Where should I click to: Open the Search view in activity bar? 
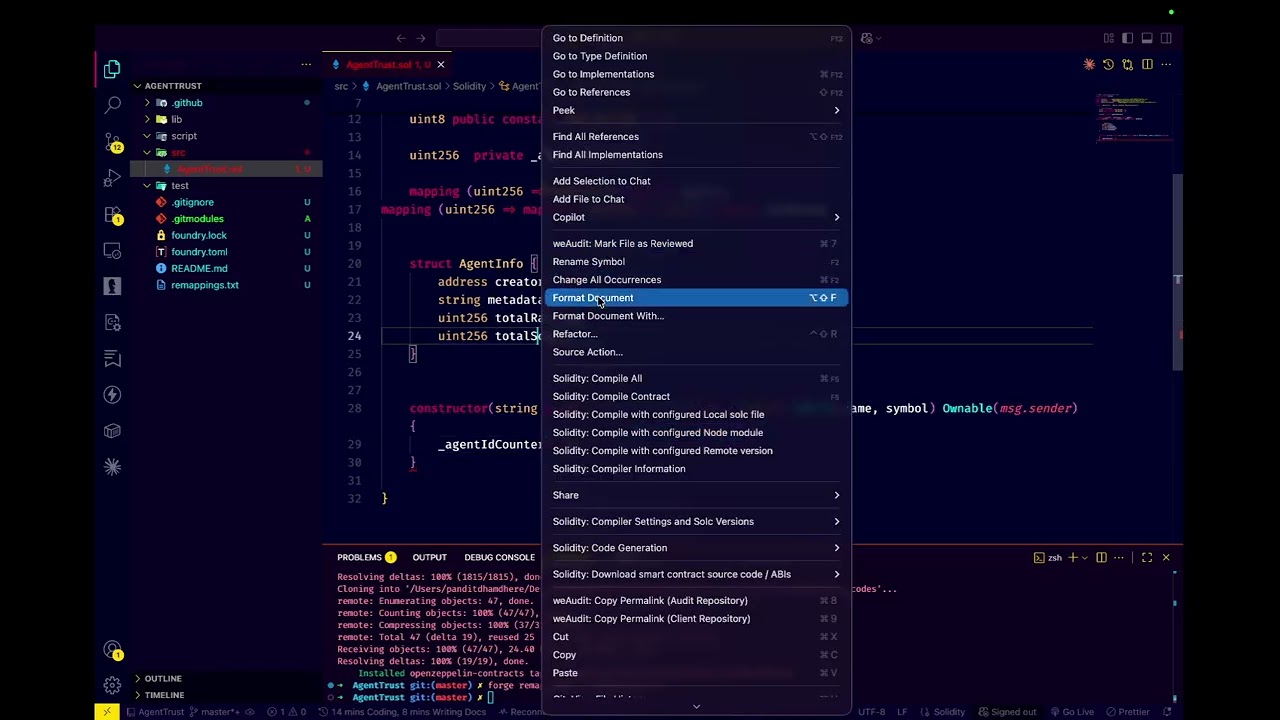pos(112,105)
